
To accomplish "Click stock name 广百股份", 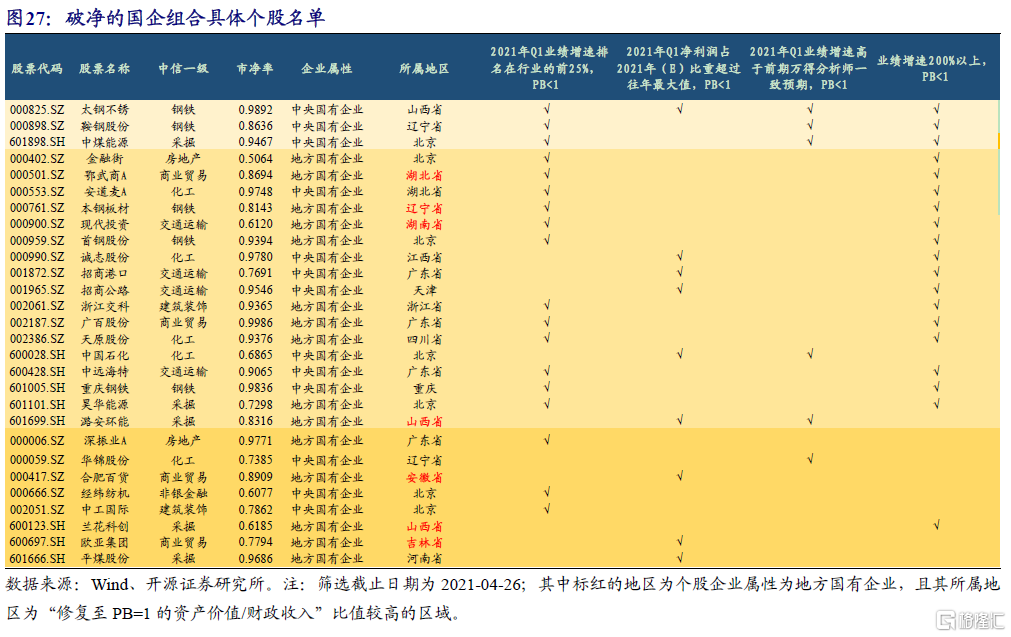I will [x=104, y=322].
